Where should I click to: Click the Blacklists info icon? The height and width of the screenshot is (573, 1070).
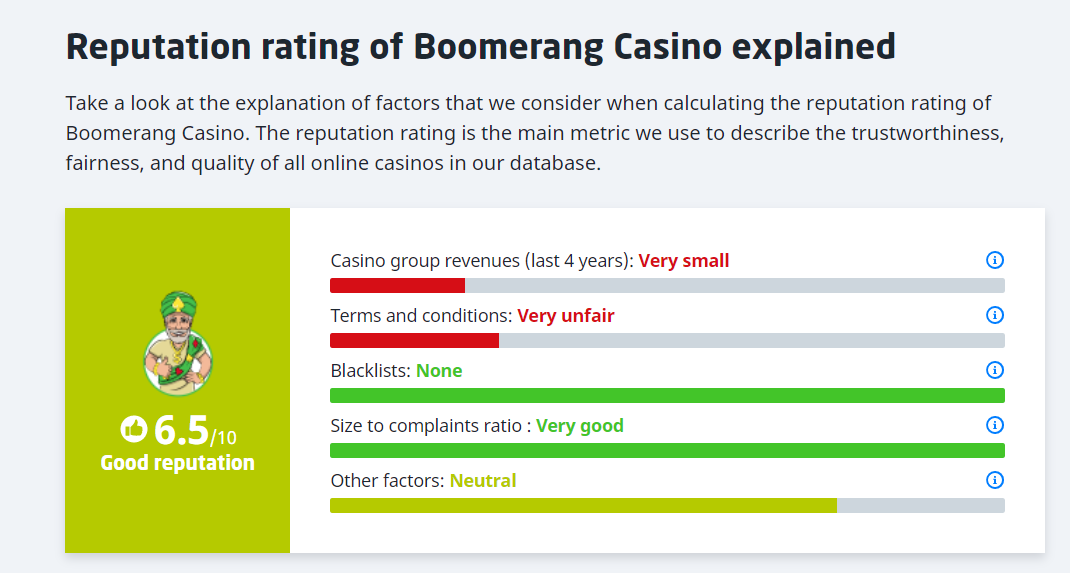point(994,370)
